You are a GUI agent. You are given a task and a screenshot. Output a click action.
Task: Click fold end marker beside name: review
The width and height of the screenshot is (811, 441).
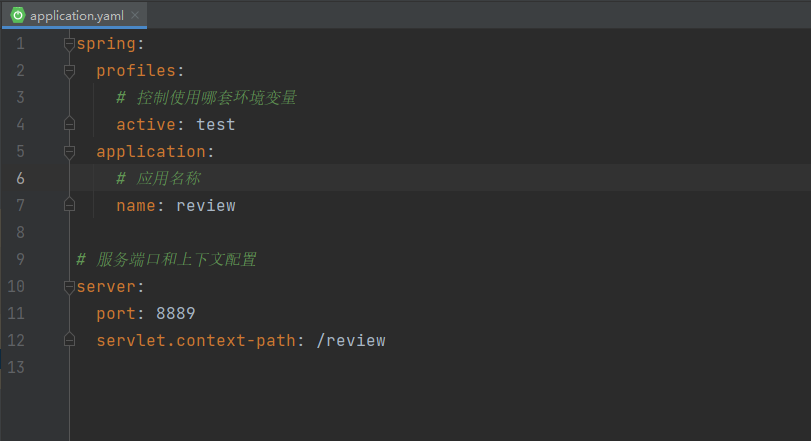pos(69,206)
